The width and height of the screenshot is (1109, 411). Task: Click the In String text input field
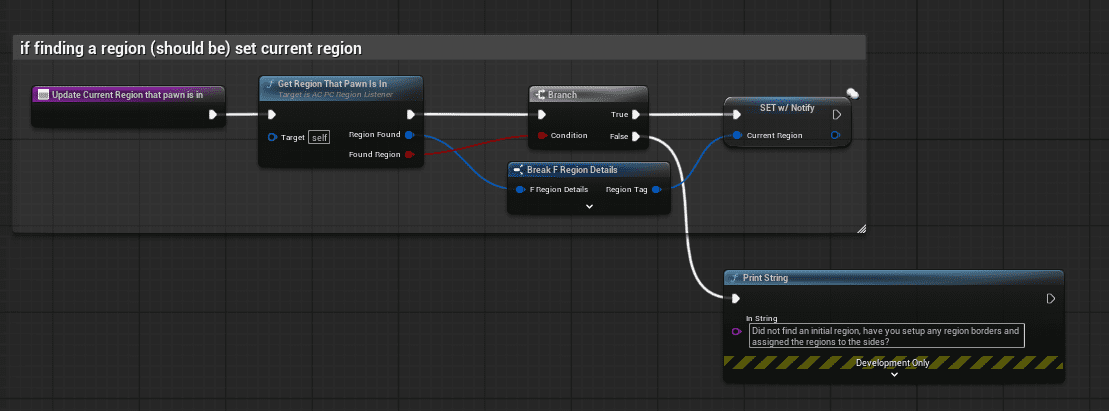point(887,335)
